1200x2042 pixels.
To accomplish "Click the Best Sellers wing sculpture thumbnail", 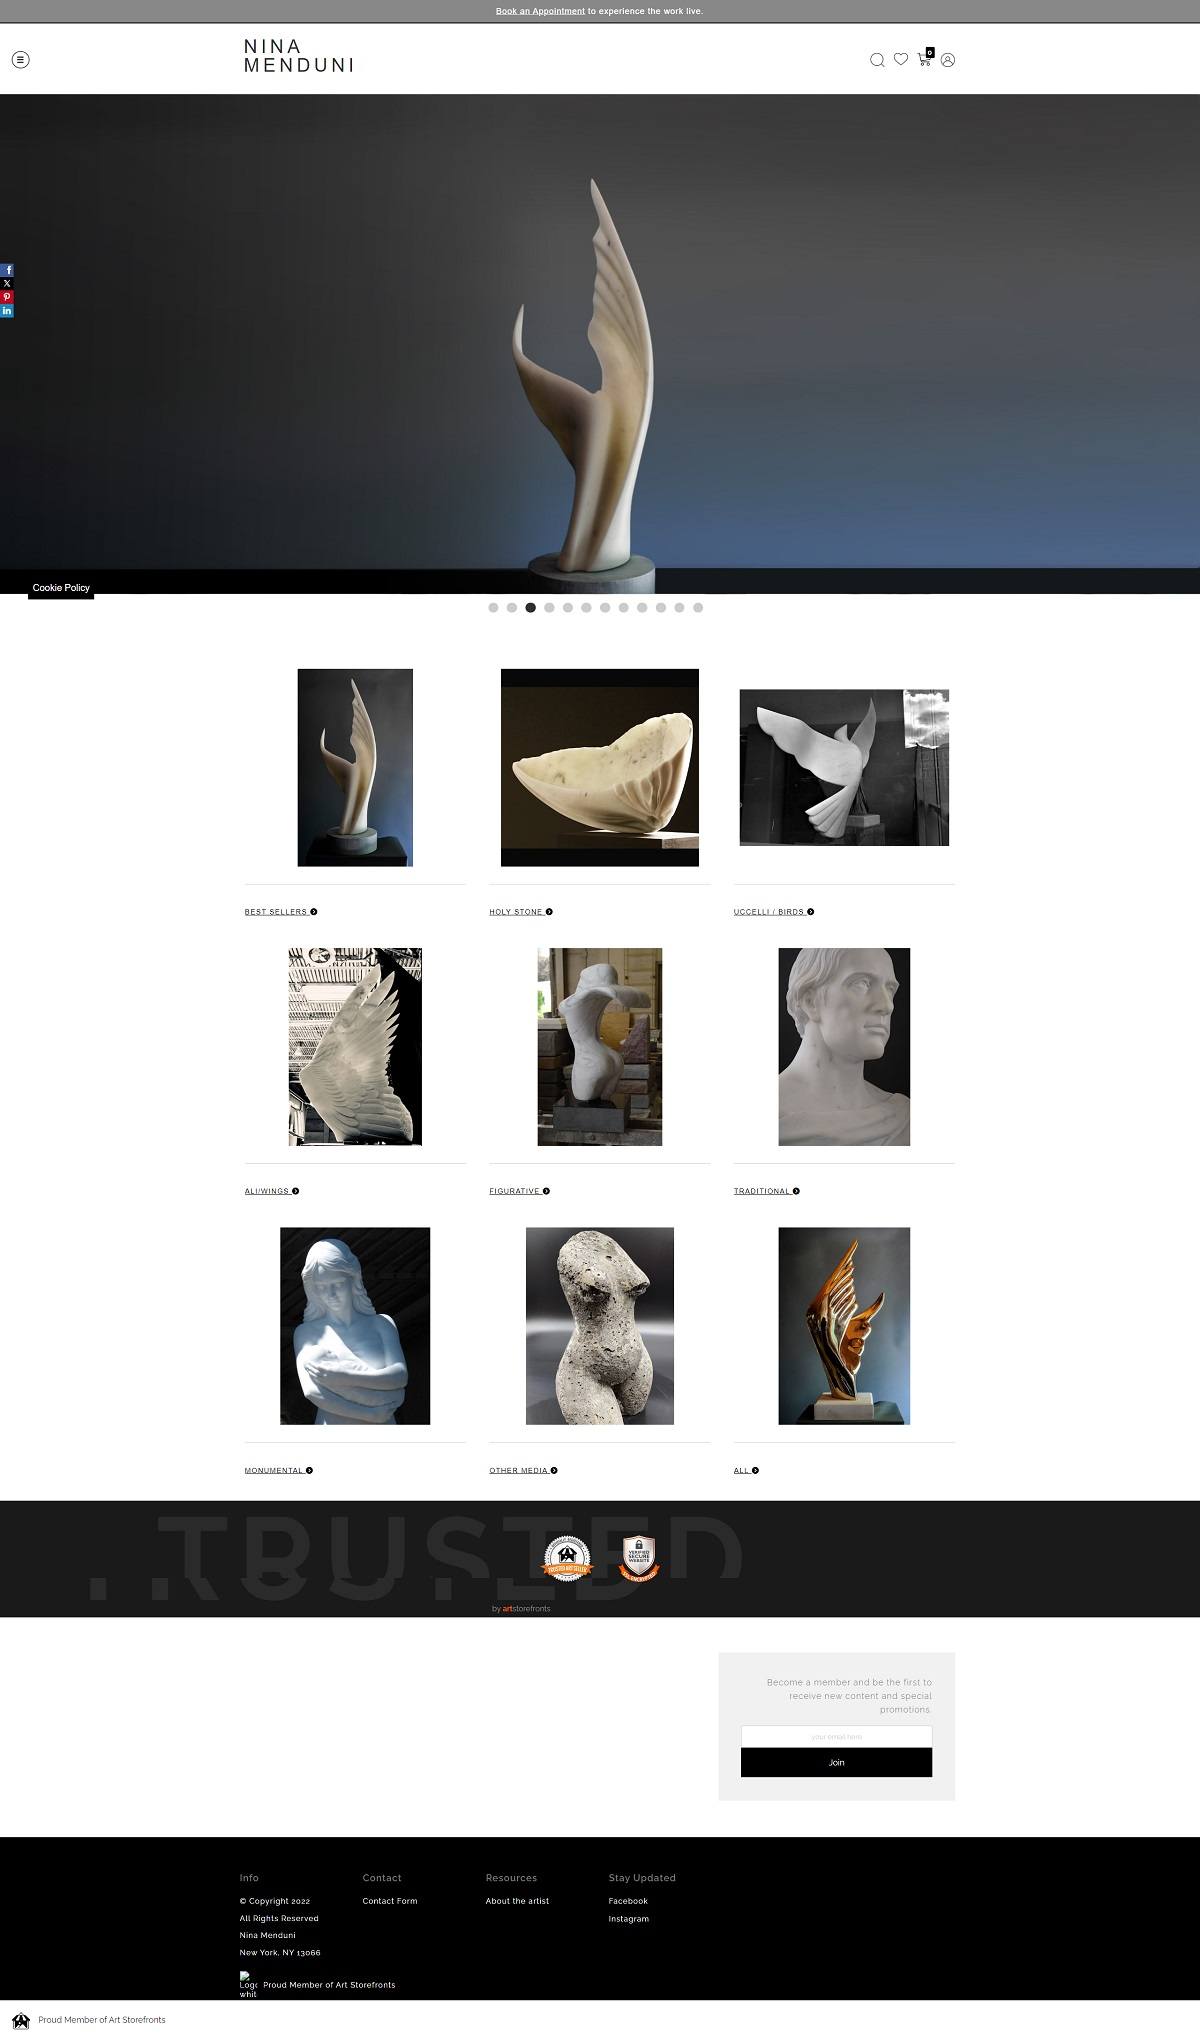I will click(x=355, y=768).
